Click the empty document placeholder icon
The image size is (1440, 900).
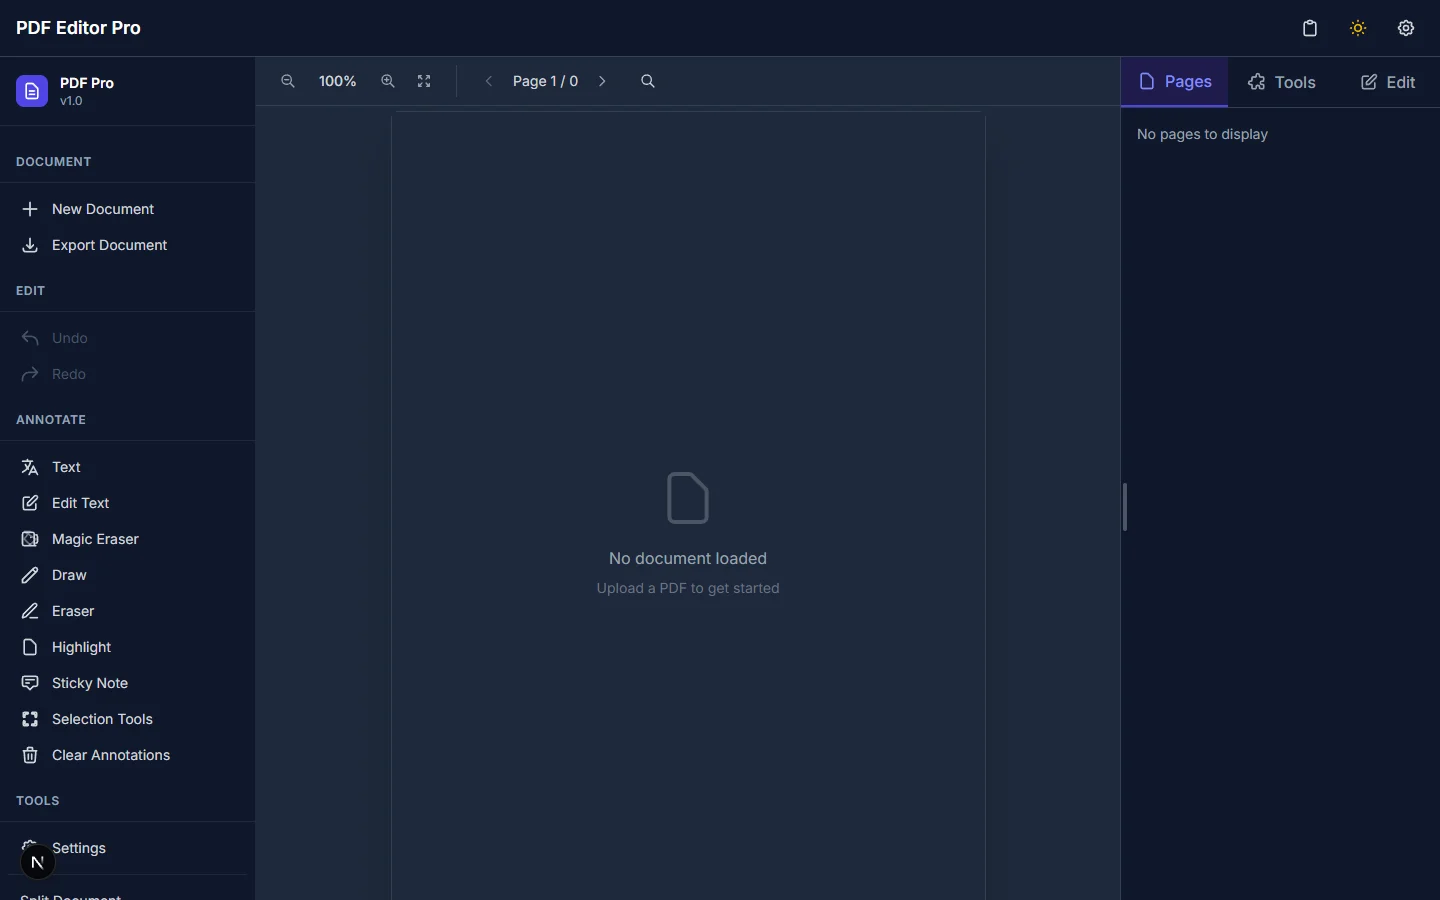[688, 498]
